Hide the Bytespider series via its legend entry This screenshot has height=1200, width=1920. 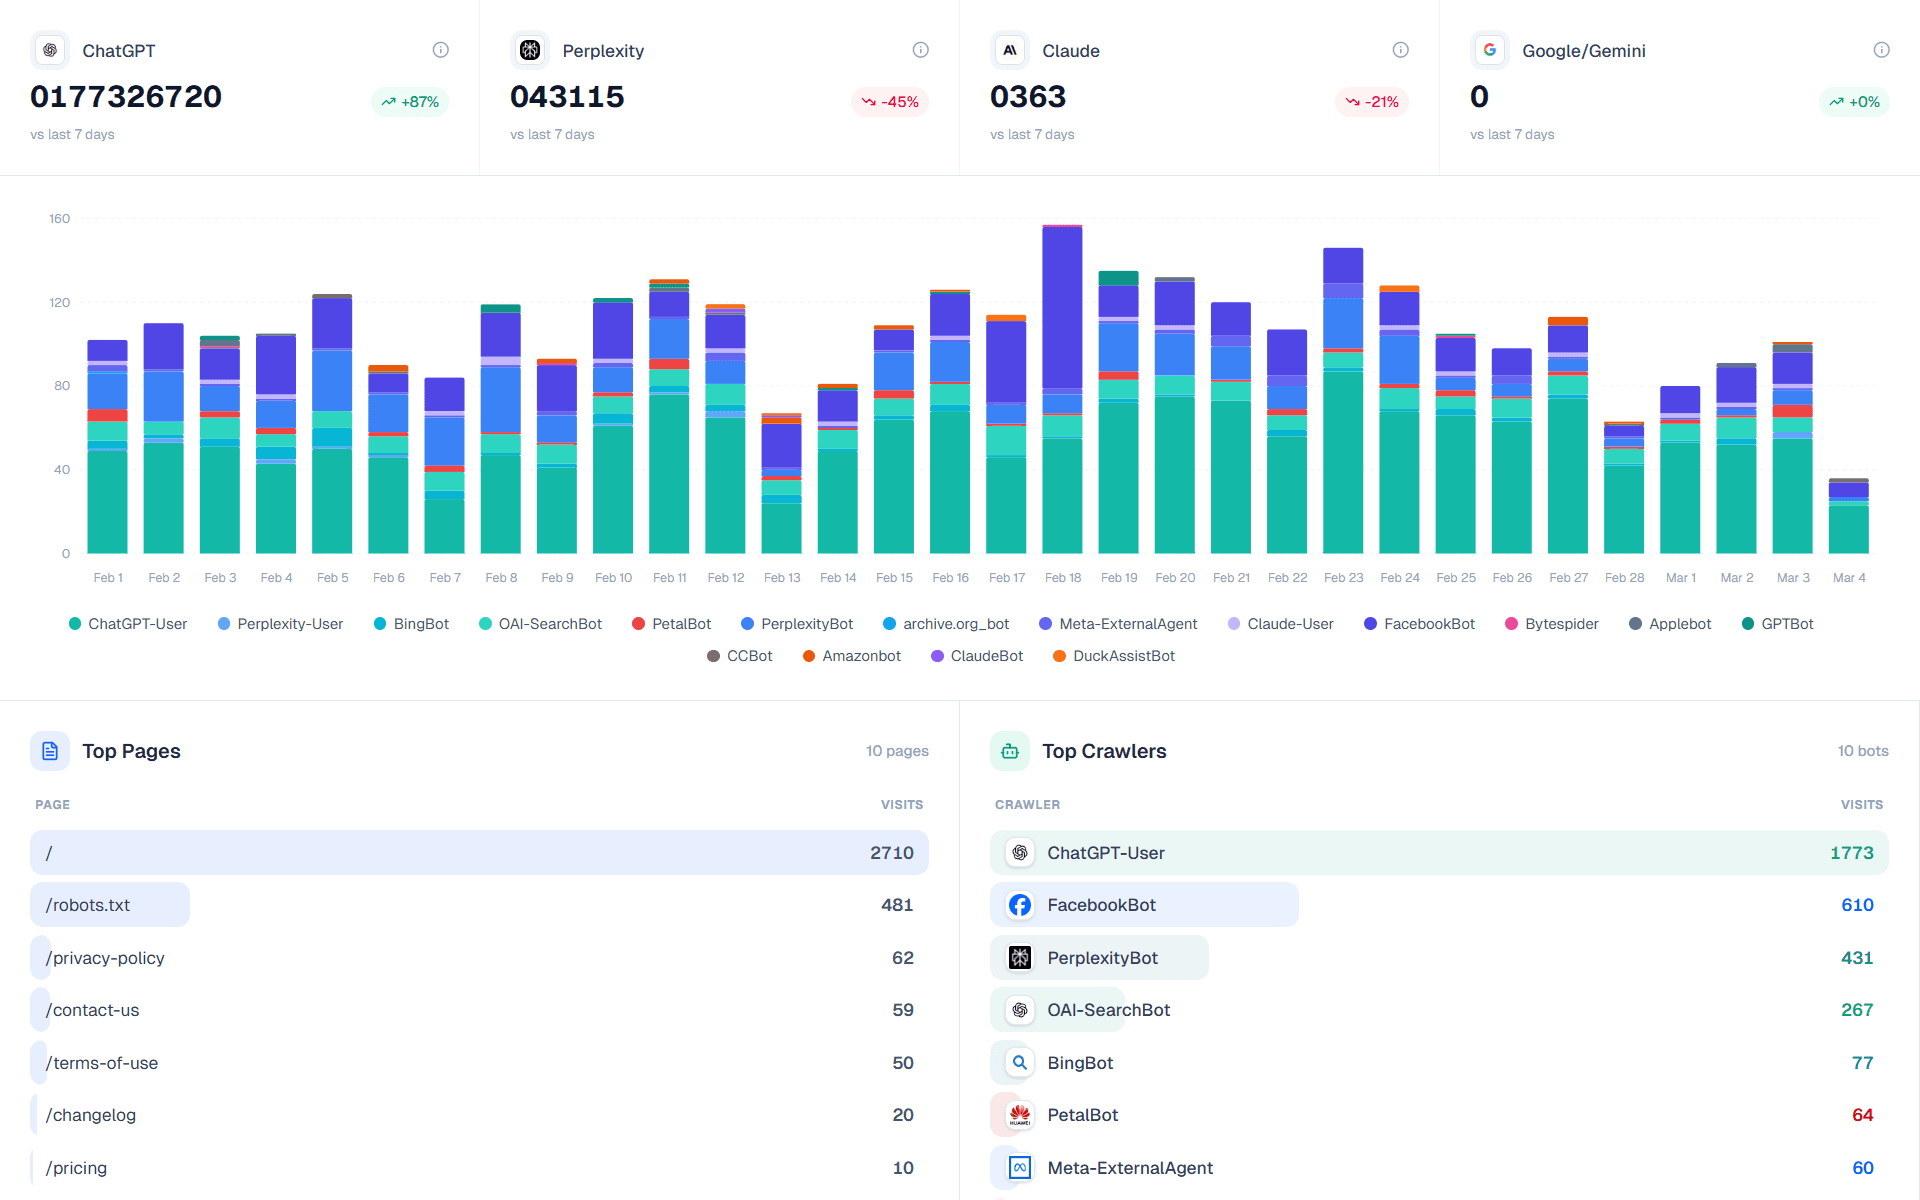tap(1551, 623)
